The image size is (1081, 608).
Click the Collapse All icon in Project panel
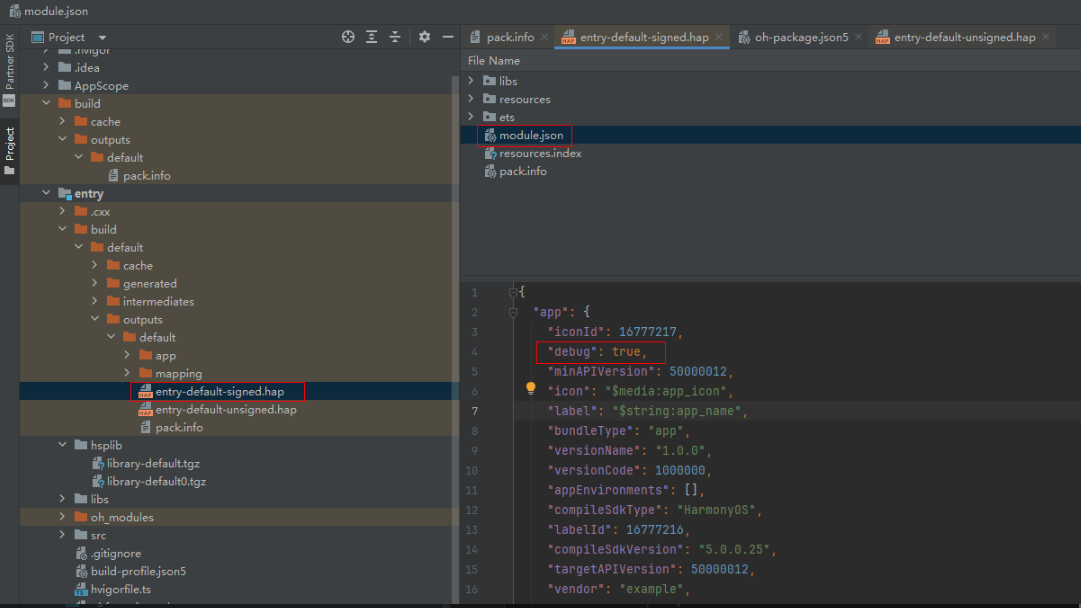pos(395,37)
